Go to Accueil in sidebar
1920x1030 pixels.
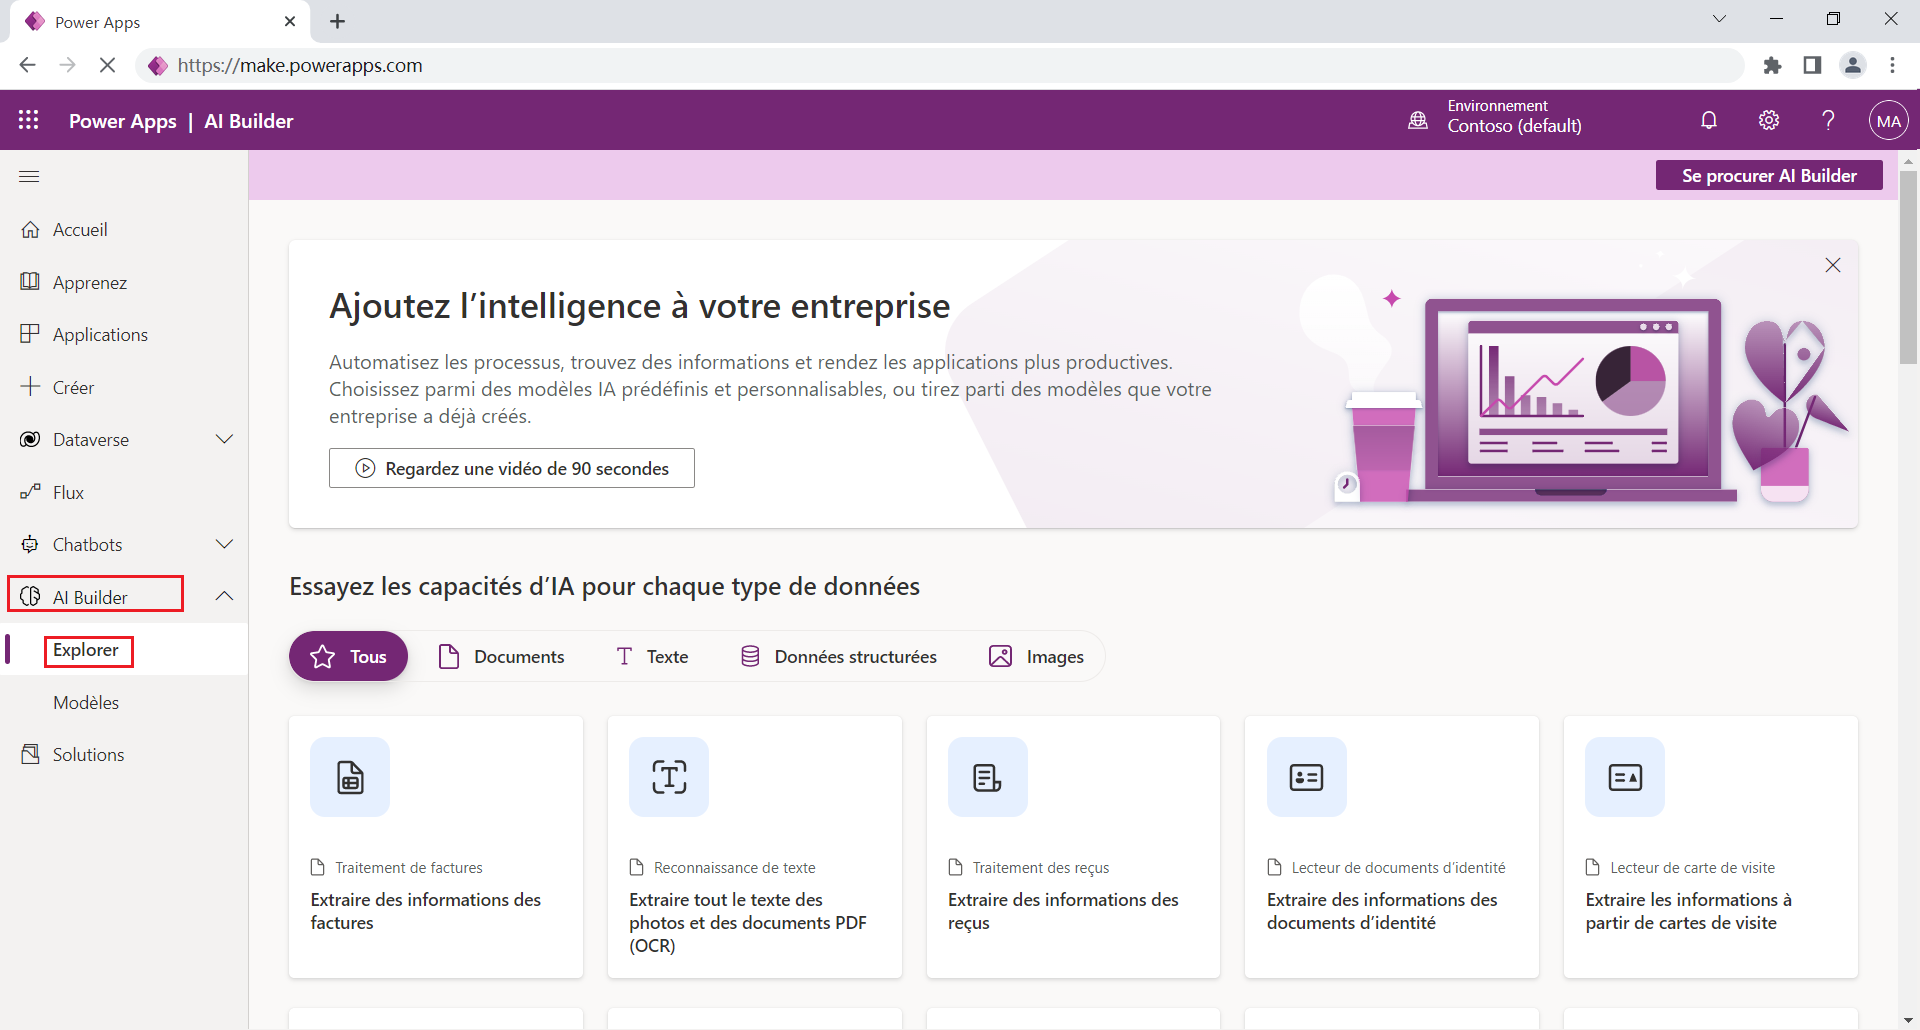(80, 229)
